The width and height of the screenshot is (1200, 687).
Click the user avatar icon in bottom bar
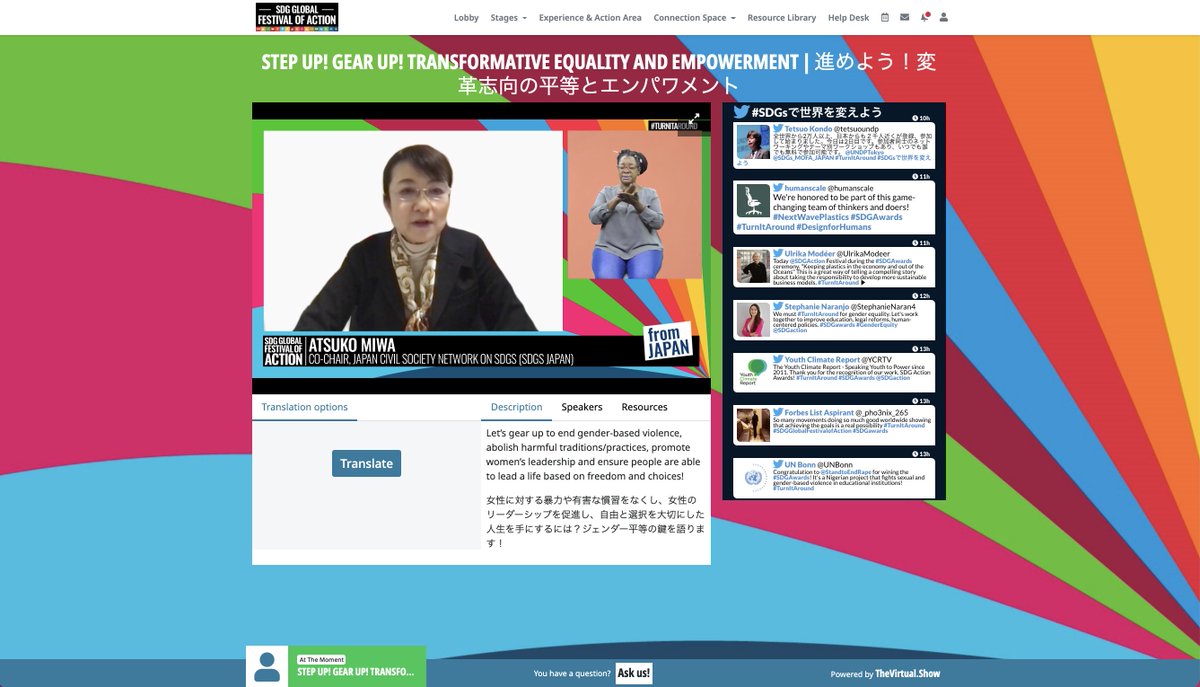[267, 667]
